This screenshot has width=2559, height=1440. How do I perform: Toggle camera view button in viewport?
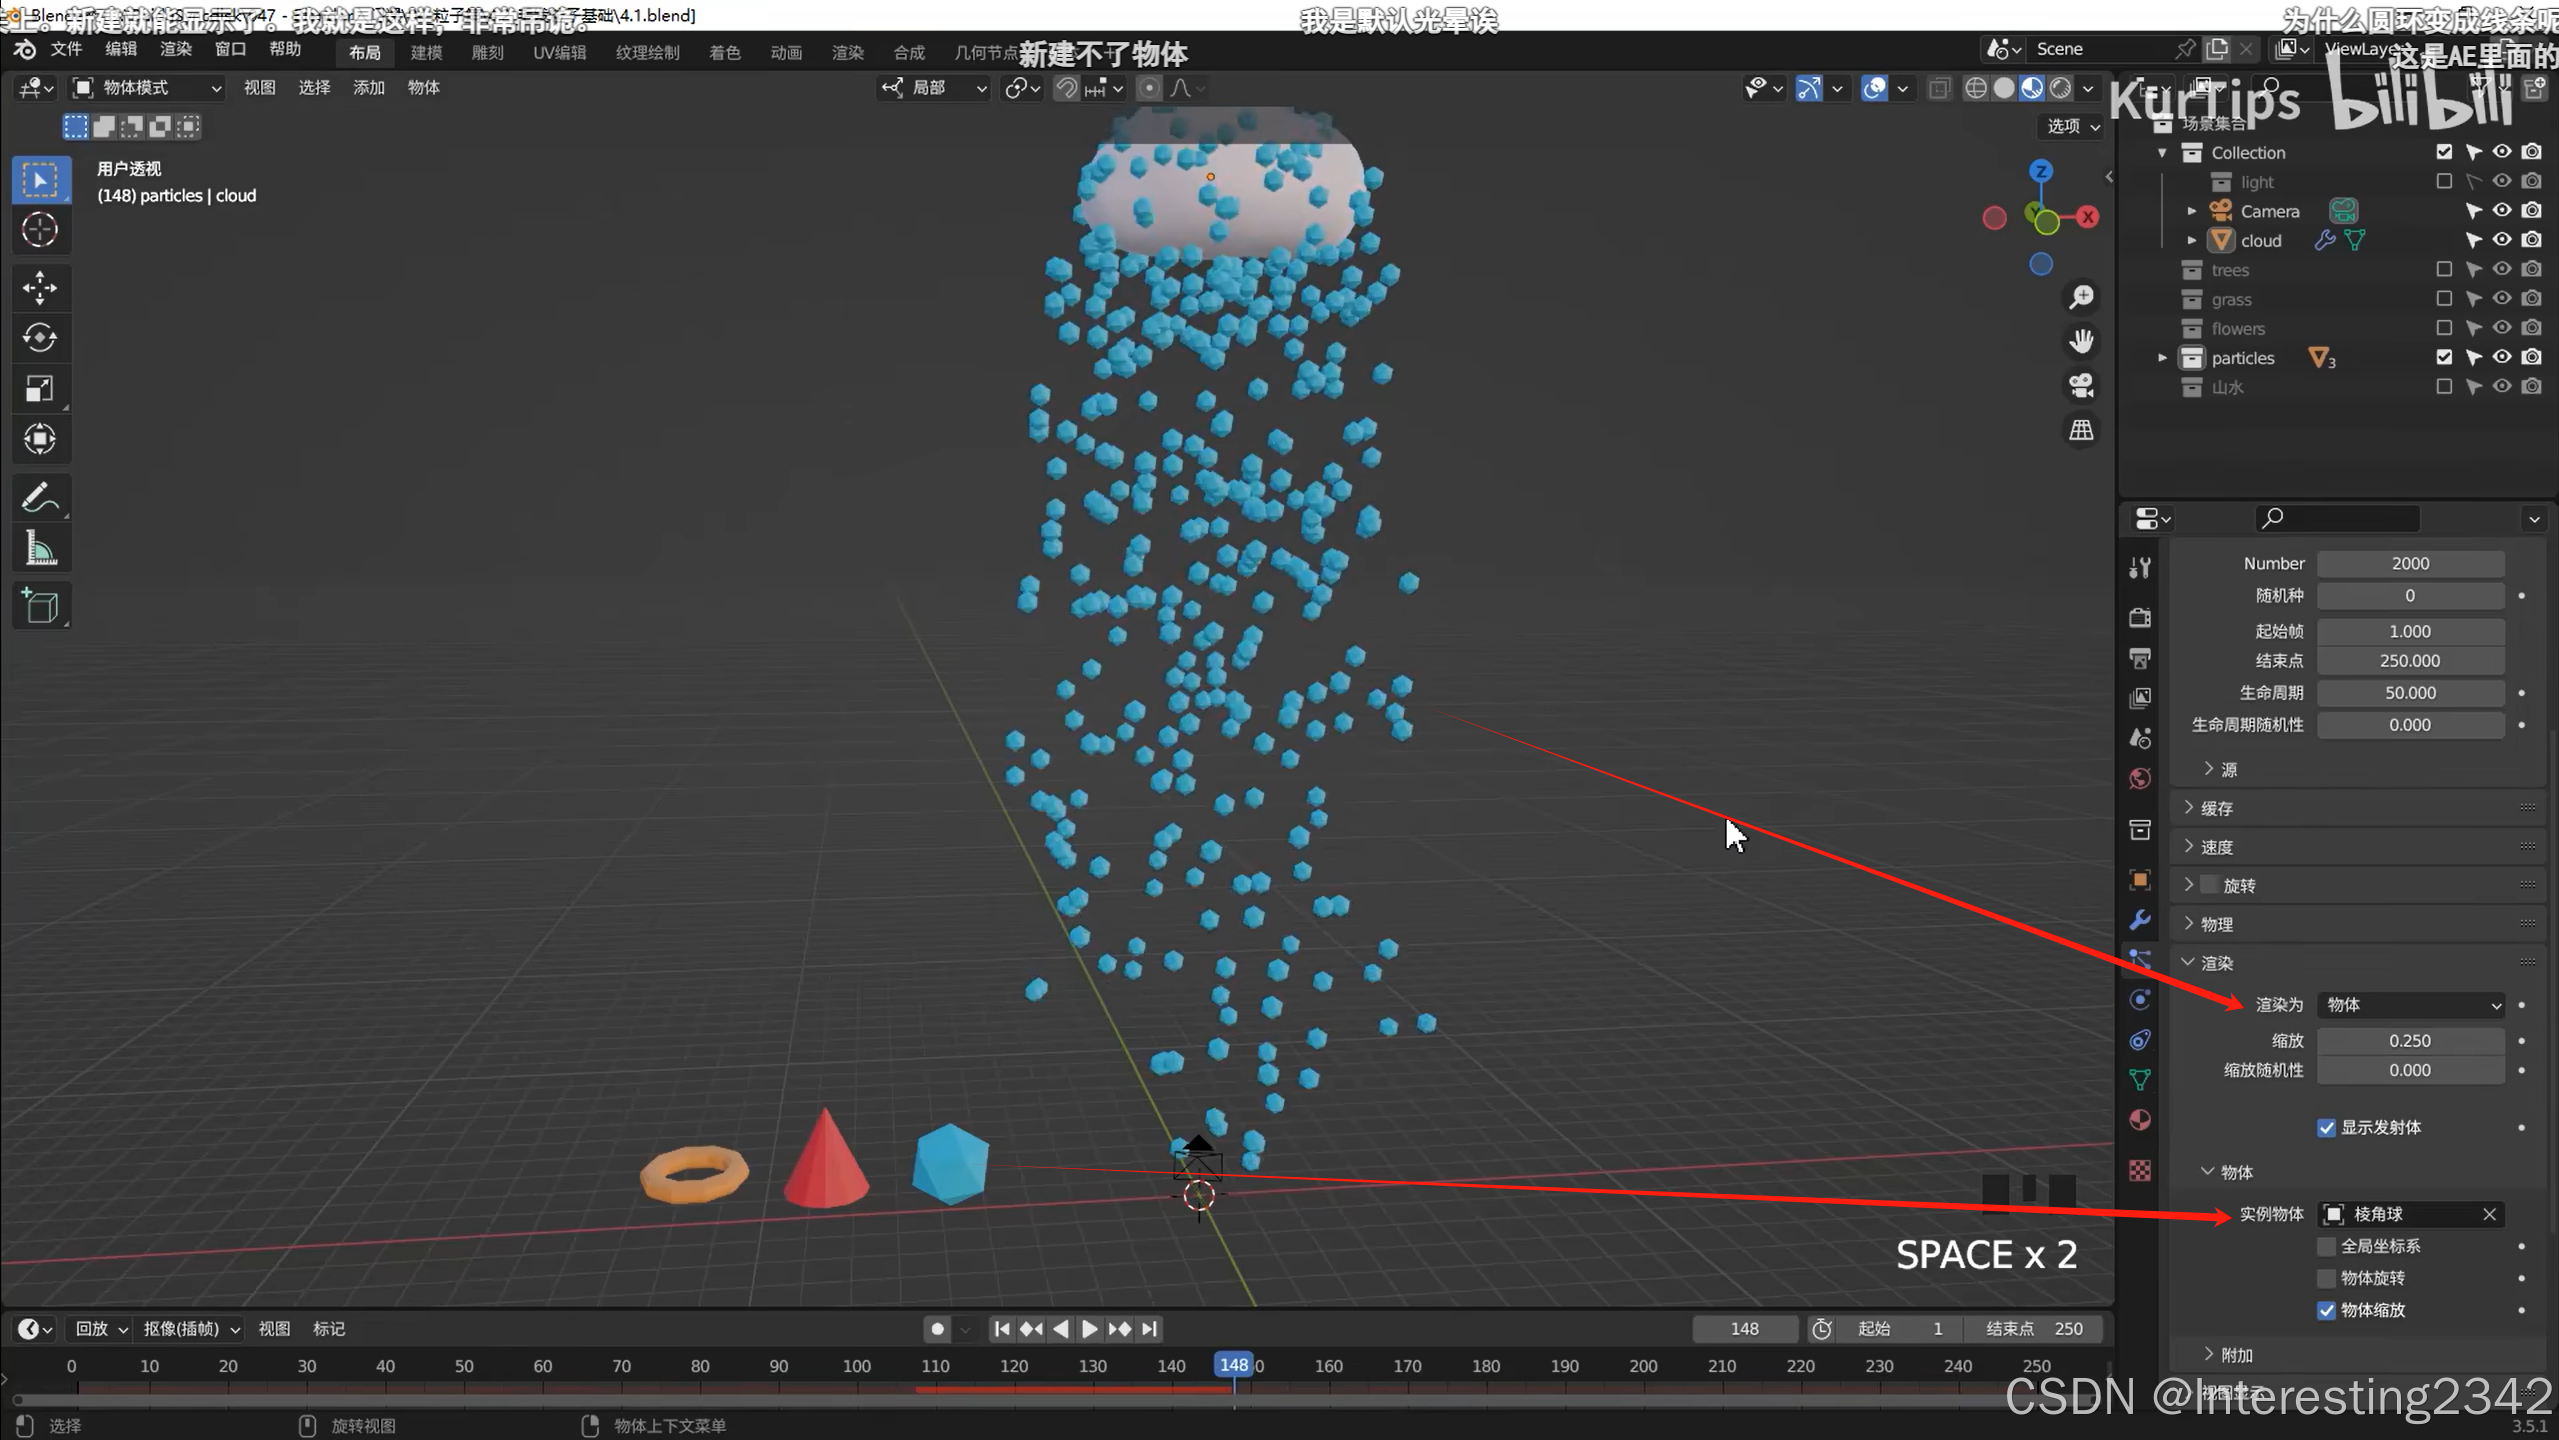tap(2081, 386)
